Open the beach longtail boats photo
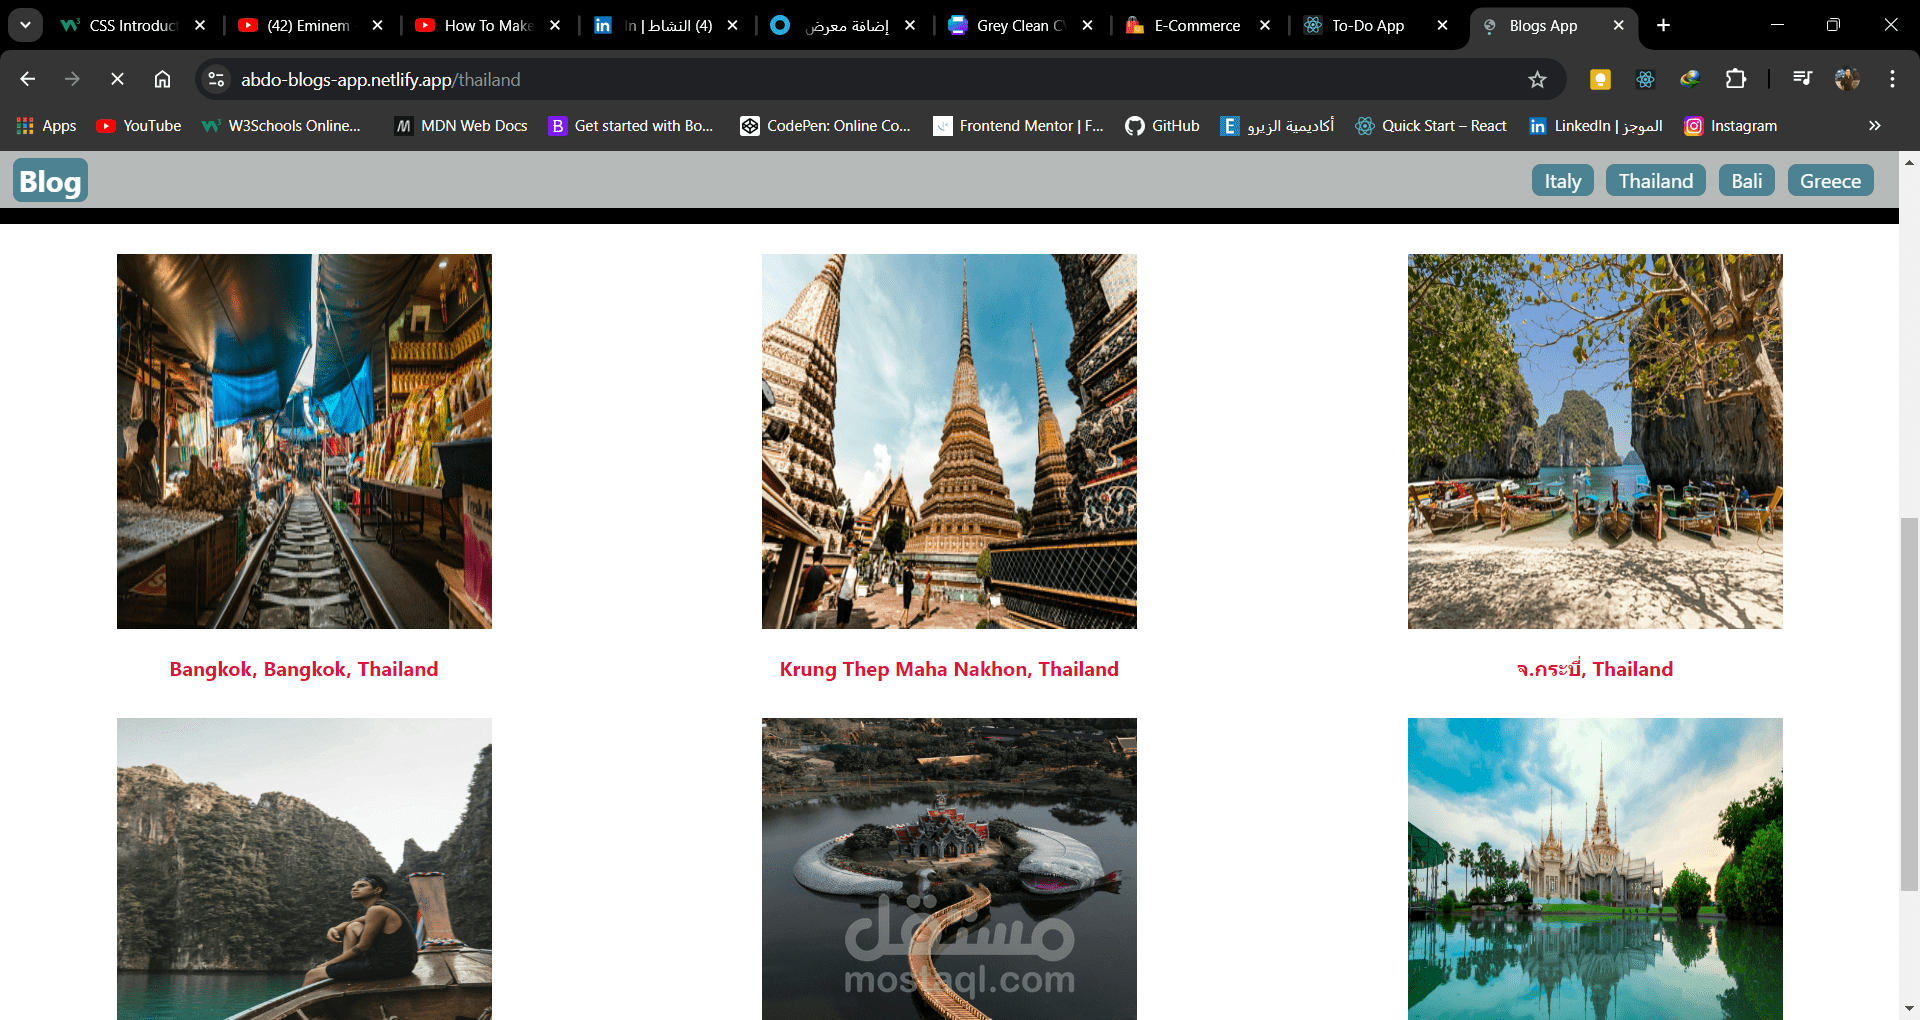This screenshot has height=1020, width=1920. 1595,441
